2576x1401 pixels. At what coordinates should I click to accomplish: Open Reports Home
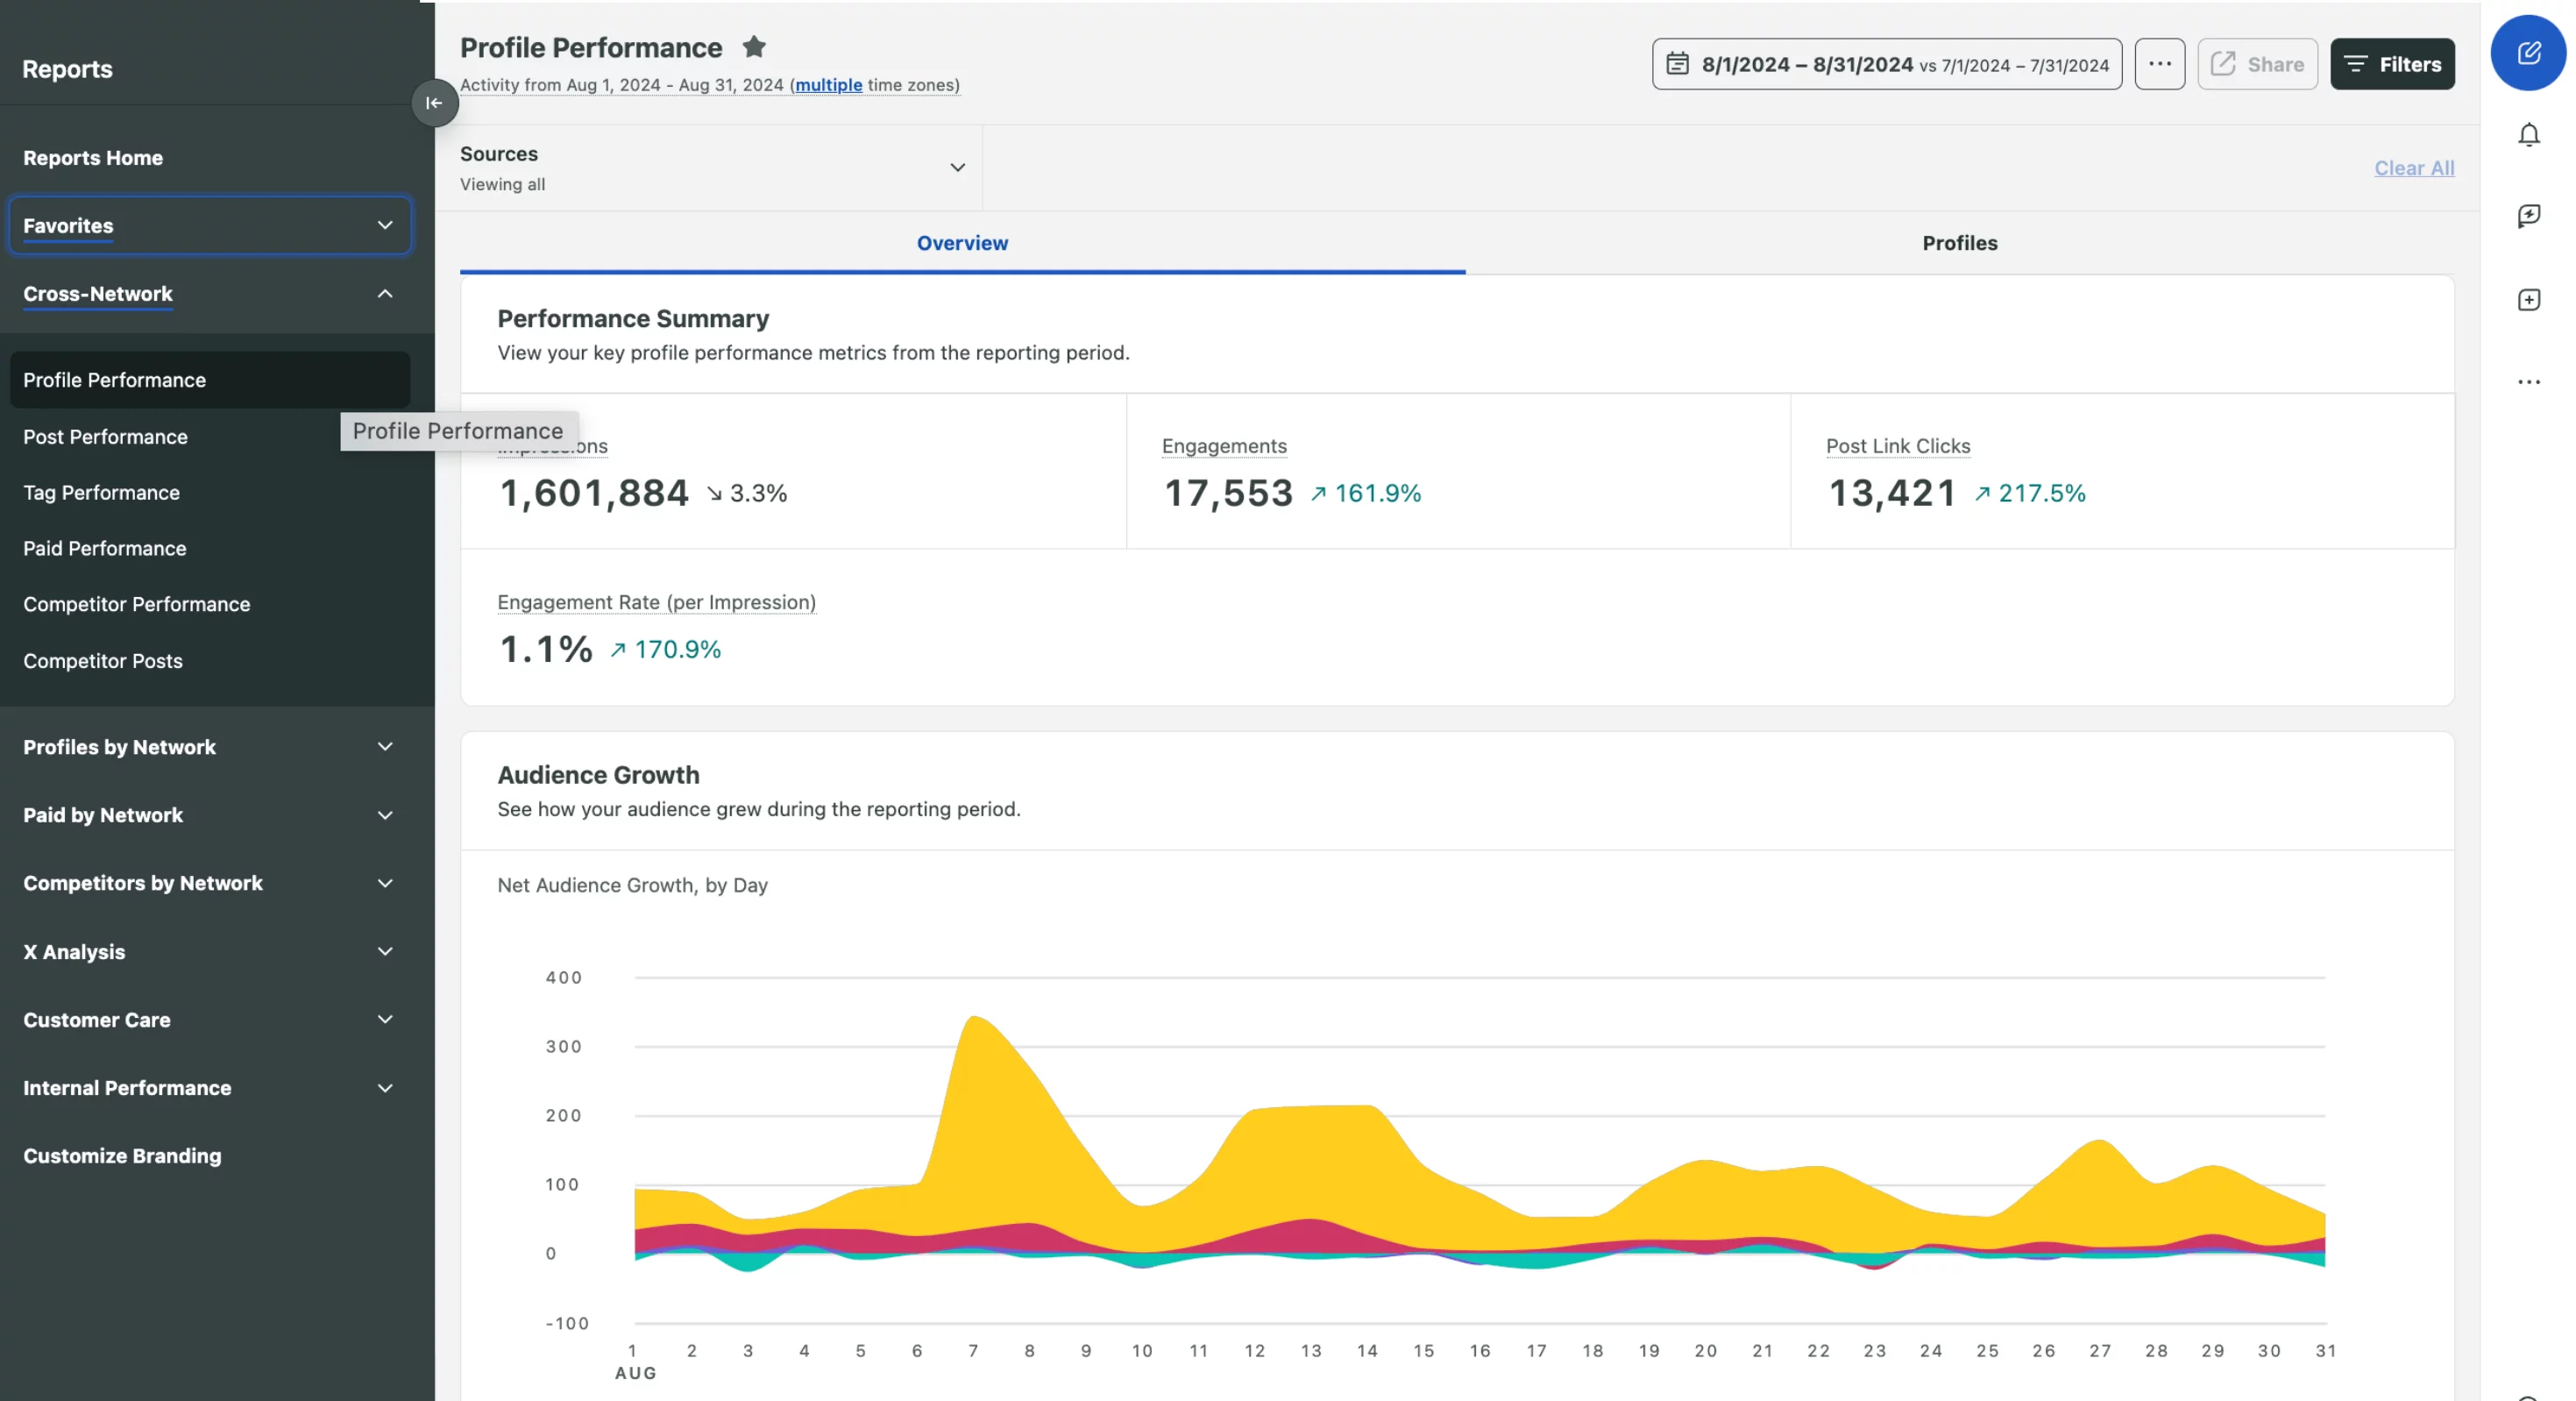93,158
